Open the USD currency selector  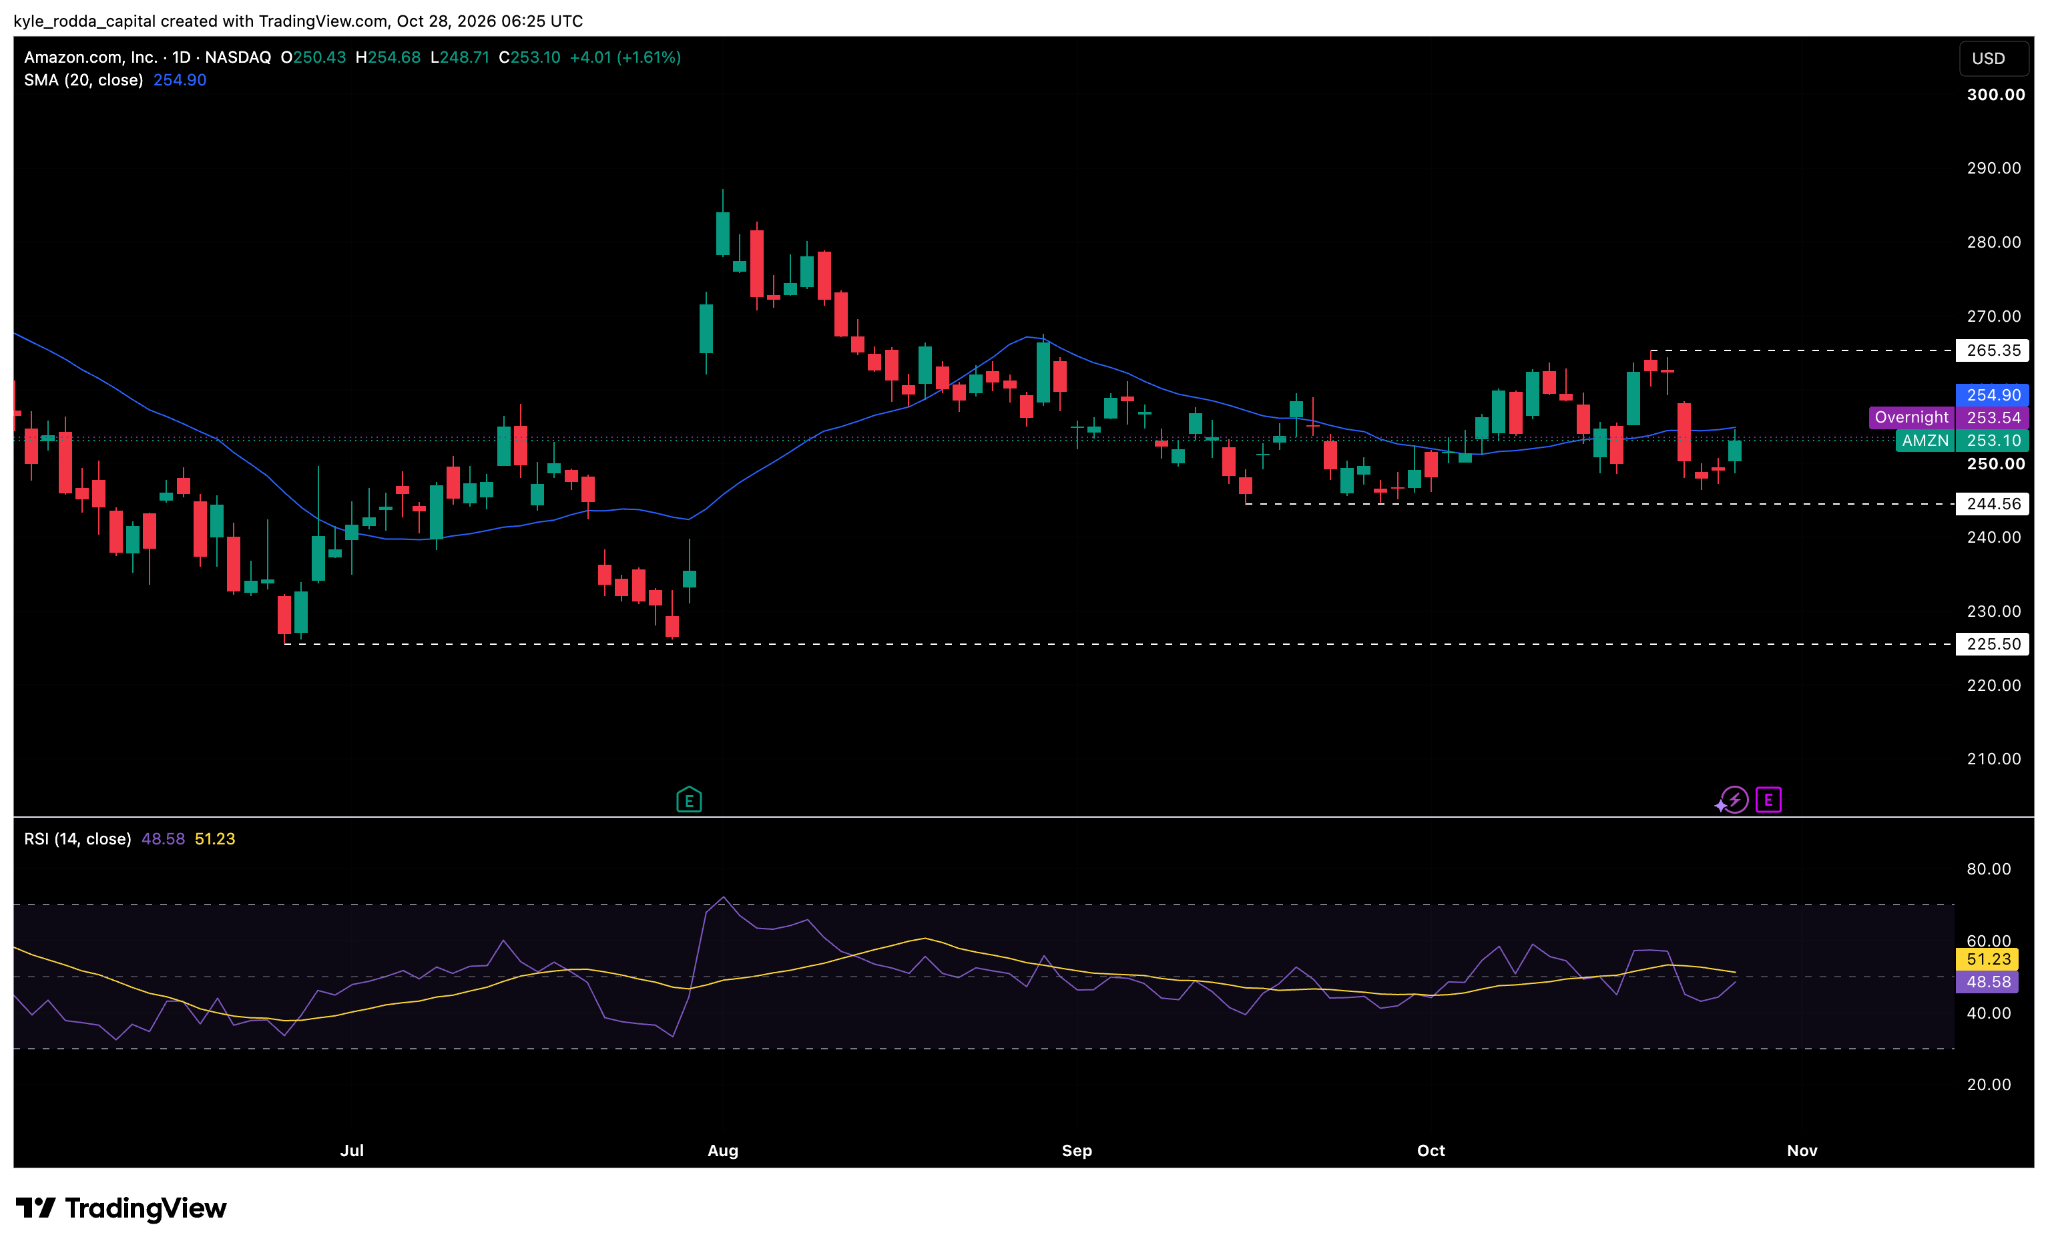(x=1994, y=58)
